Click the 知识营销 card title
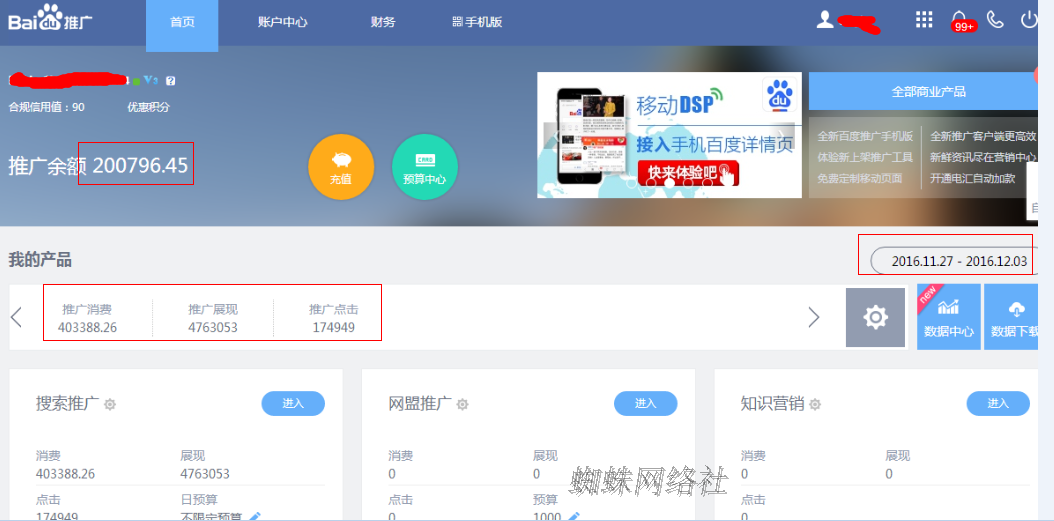 tap(772, 403)
